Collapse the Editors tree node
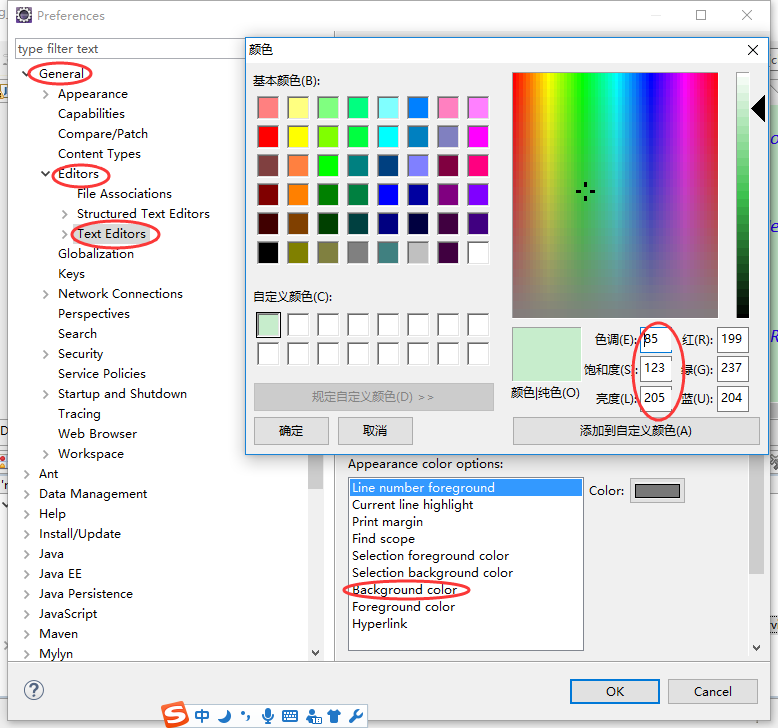 [x=46, y=174]
